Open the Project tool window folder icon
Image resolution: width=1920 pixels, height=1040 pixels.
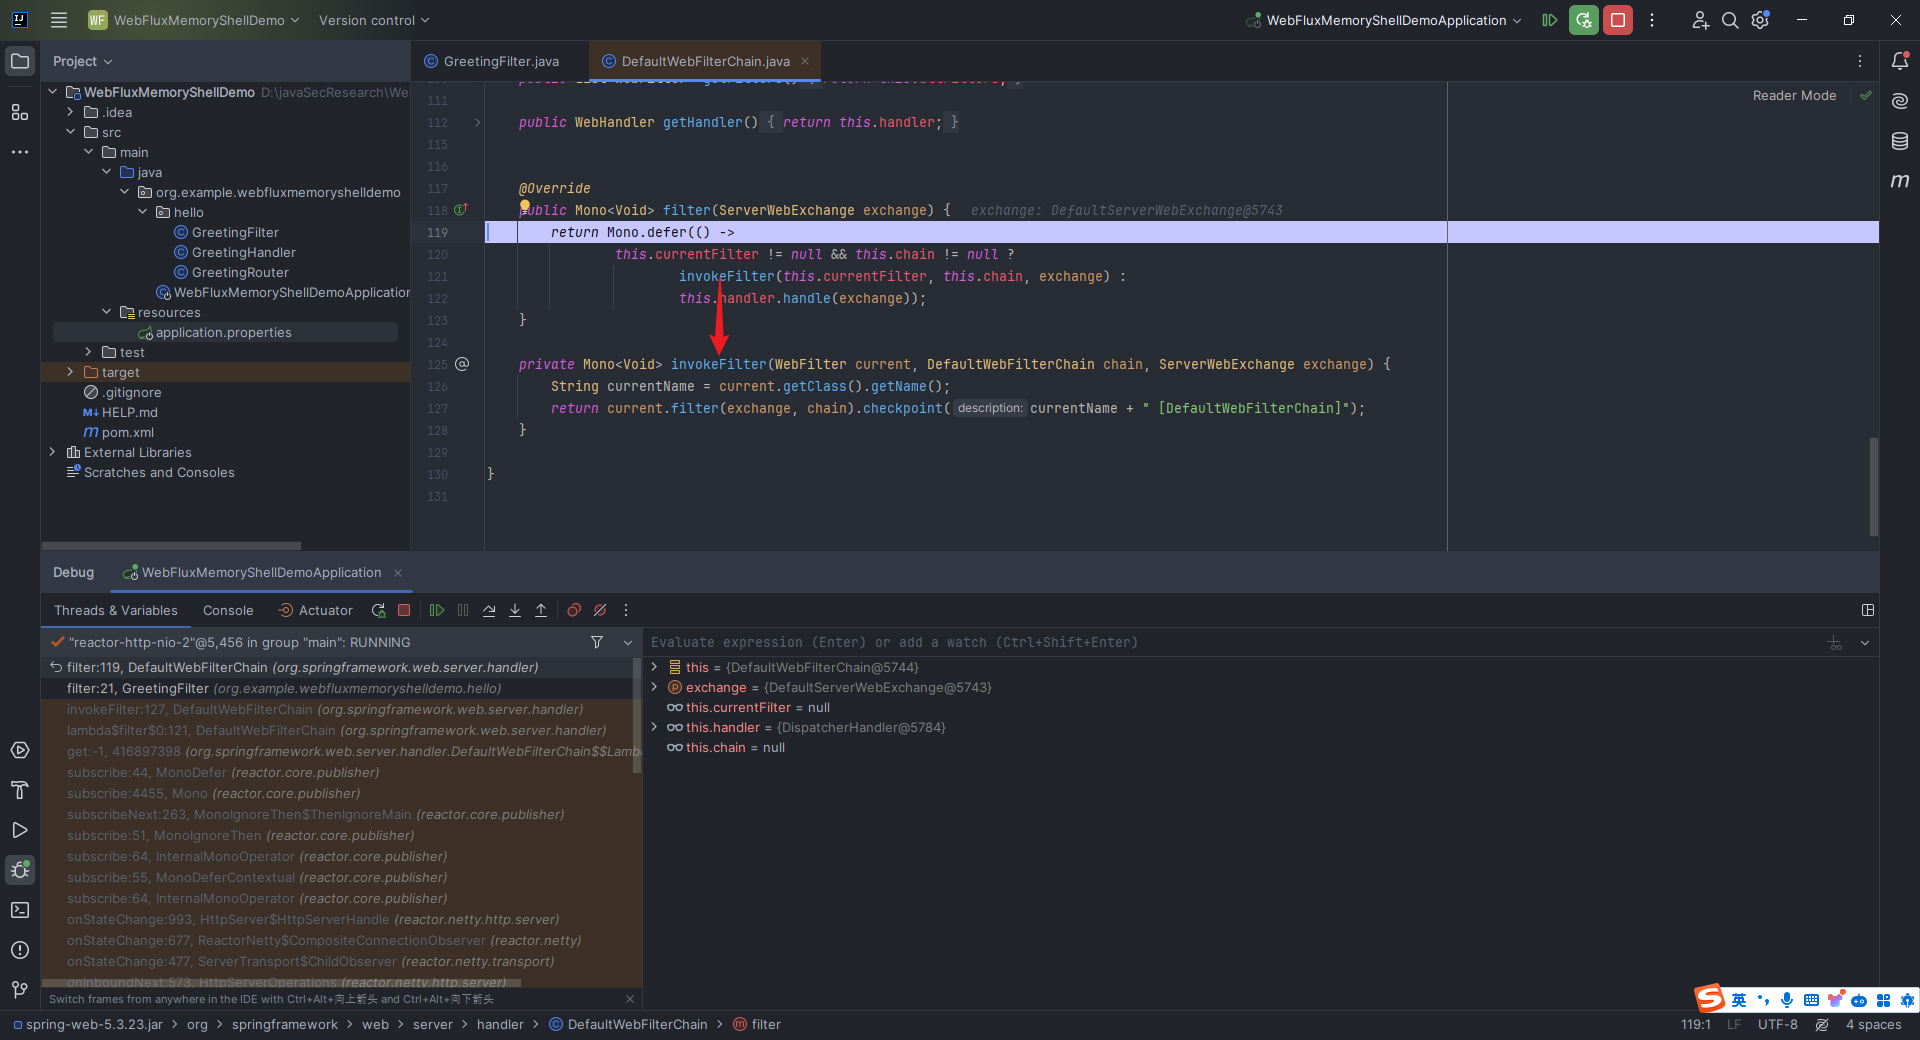pyautogui.click(x=20, y=61)
